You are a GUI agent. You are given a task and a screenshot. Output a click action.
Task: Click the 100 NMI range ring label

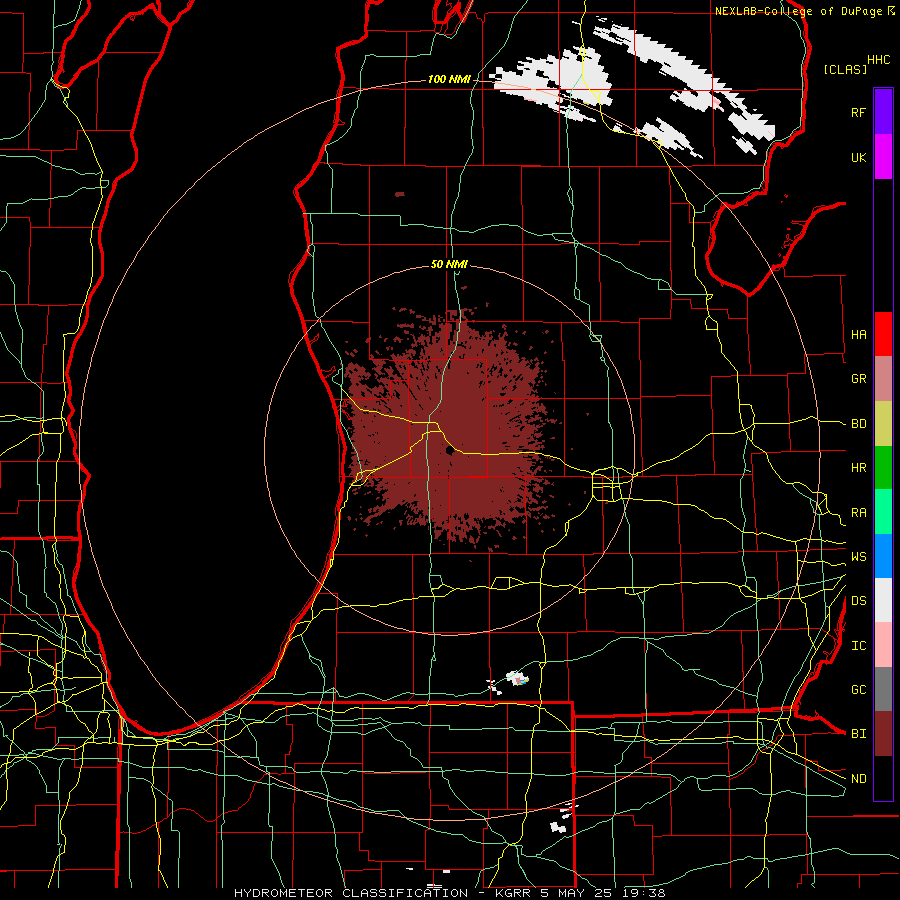(x=449, y=79)
